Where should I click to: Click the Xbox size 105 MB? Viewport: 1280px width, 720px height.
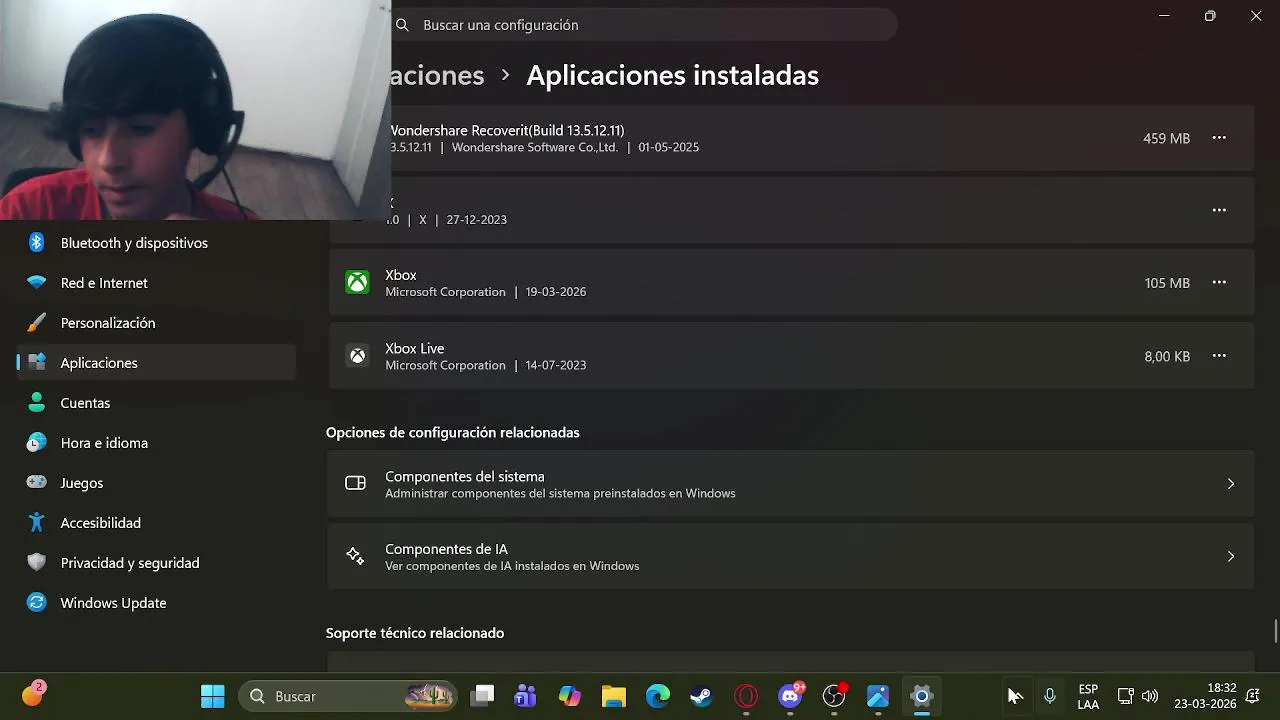pos(1167,283)
